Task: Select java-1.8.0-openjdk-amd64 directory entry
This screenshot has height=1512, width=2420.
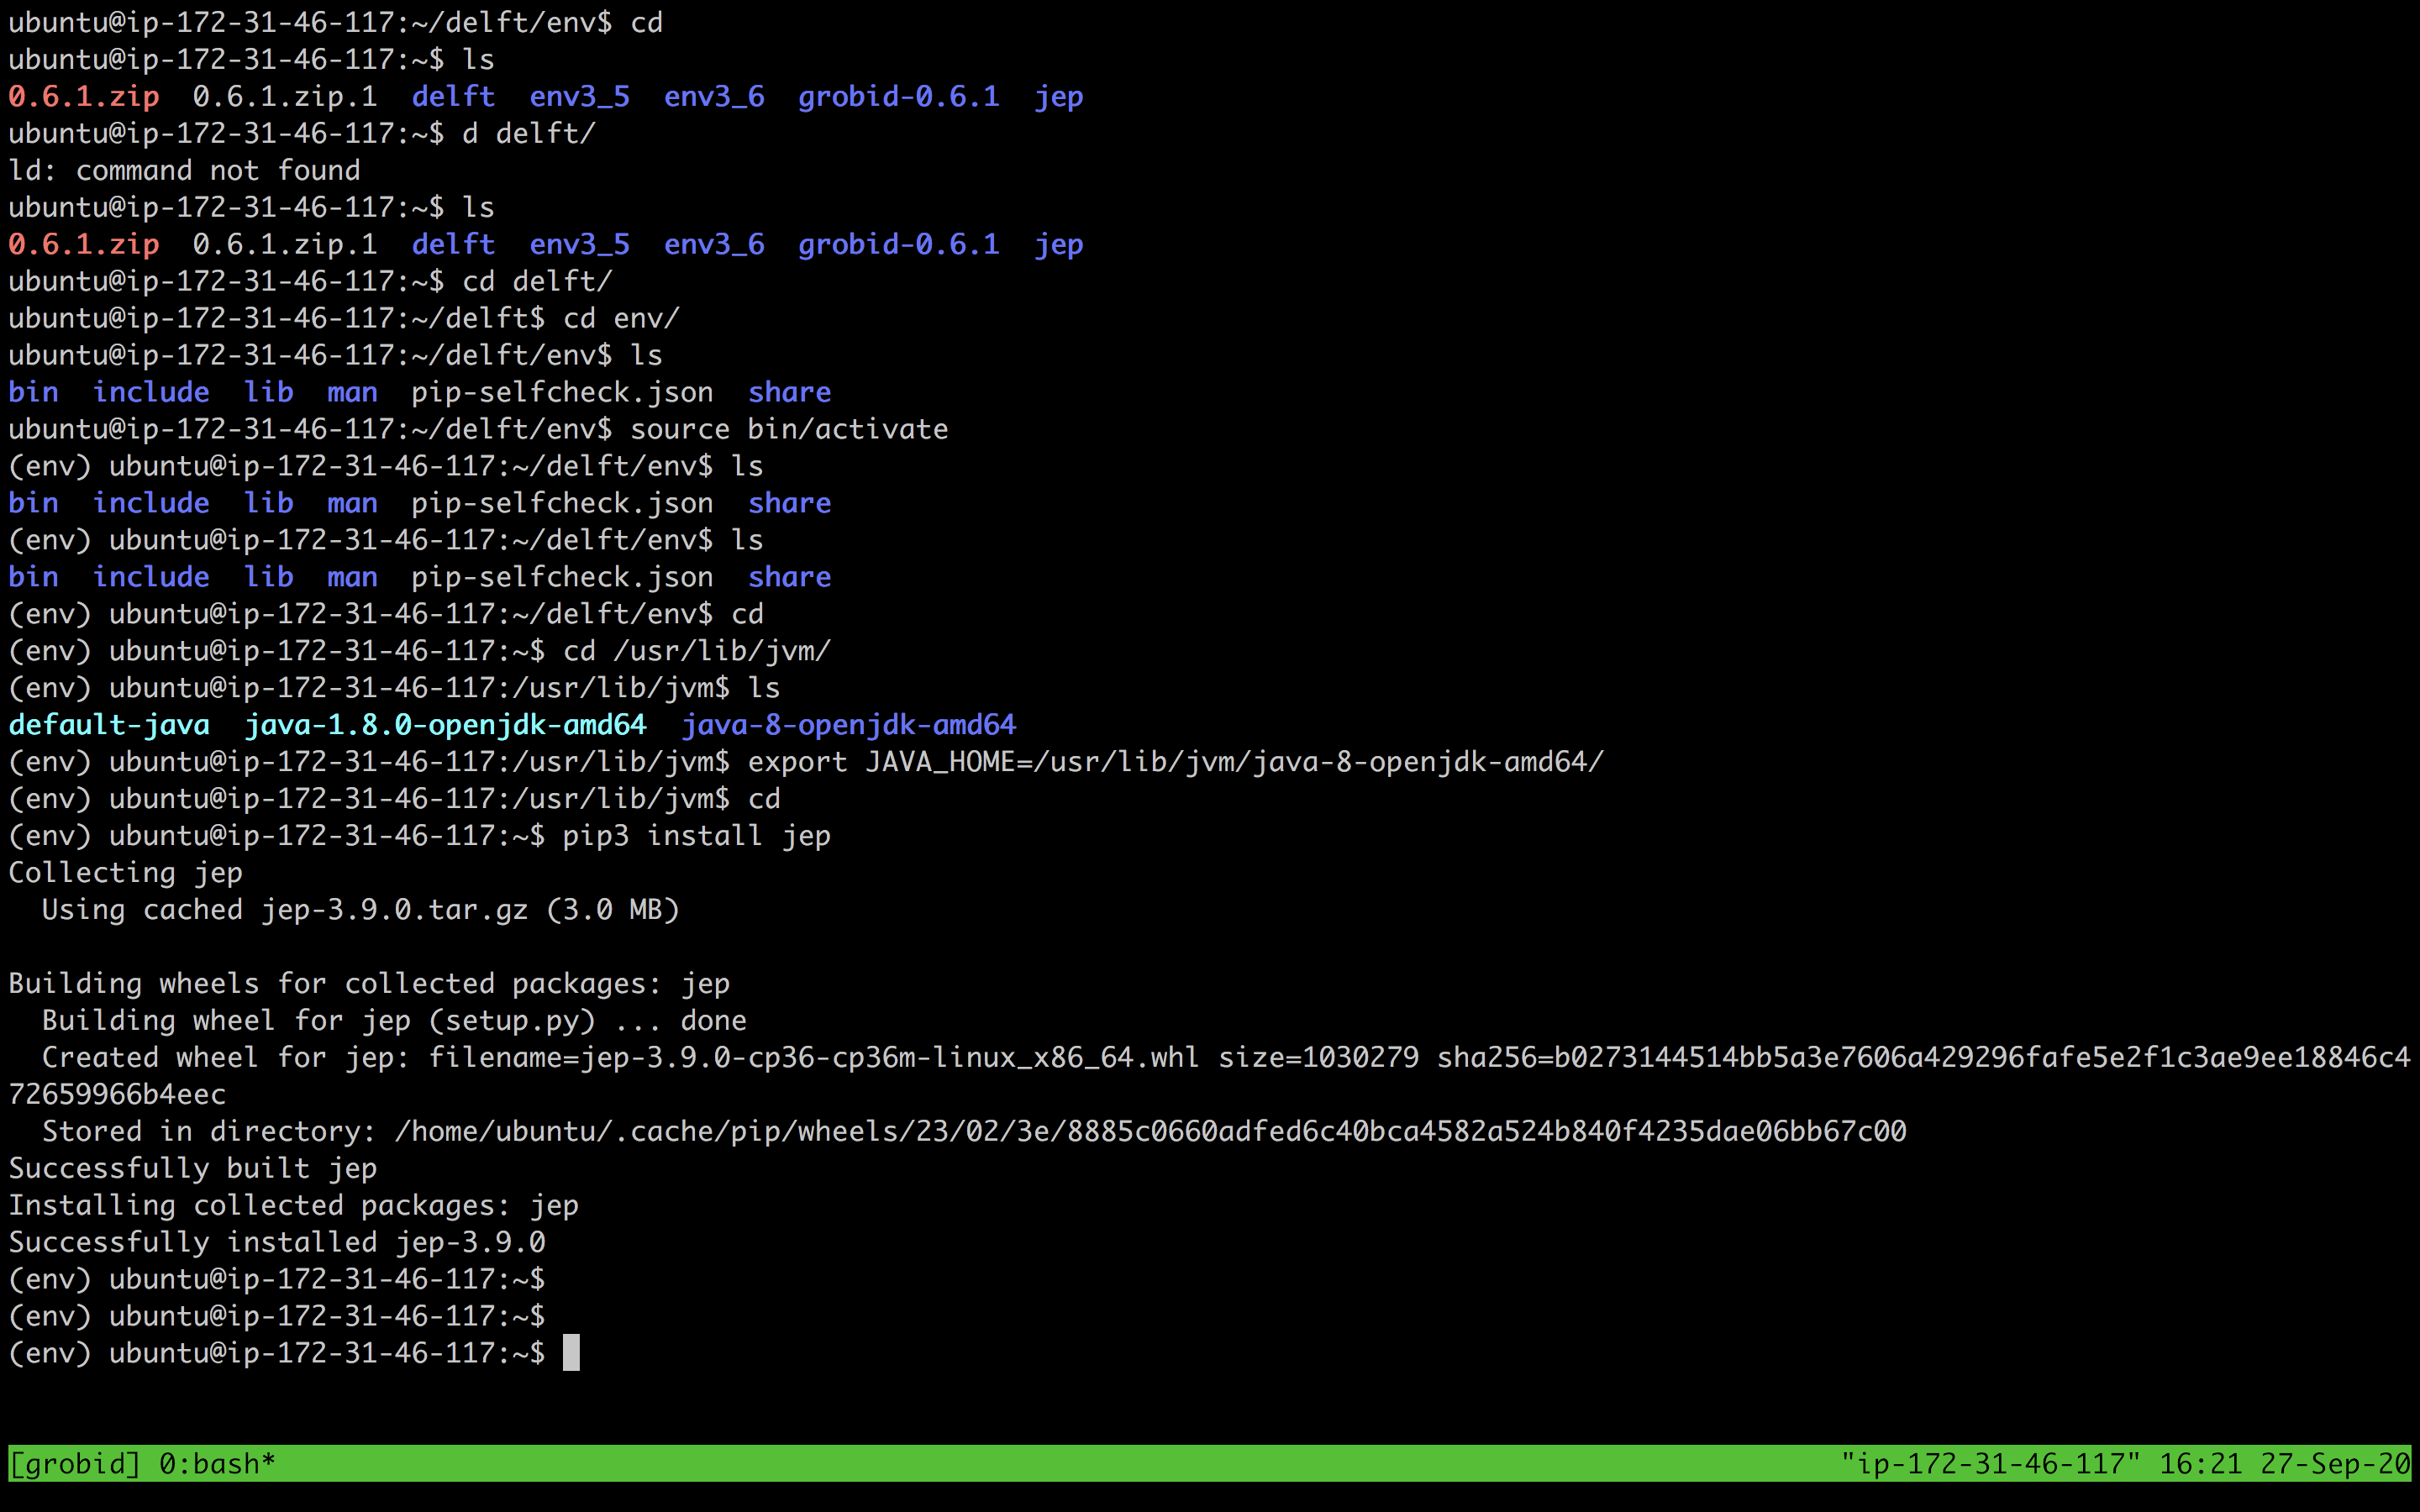Action: 445,724
